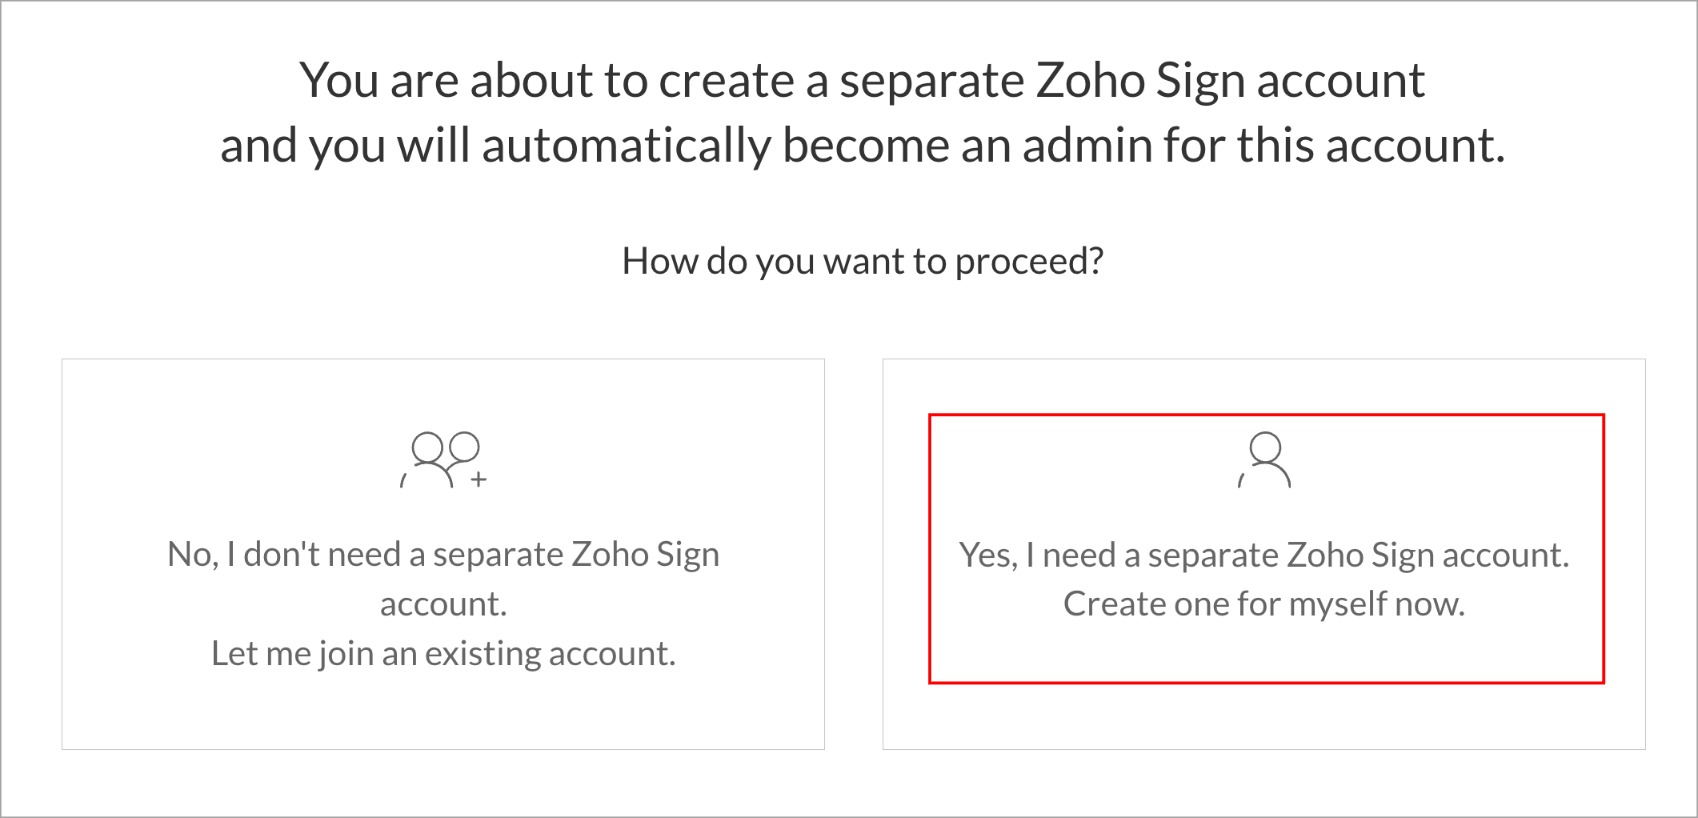Viewport: 1698px width, 818px height.
Task: Choose the left join-existing-account card
Action: click(x=443, y=554)
